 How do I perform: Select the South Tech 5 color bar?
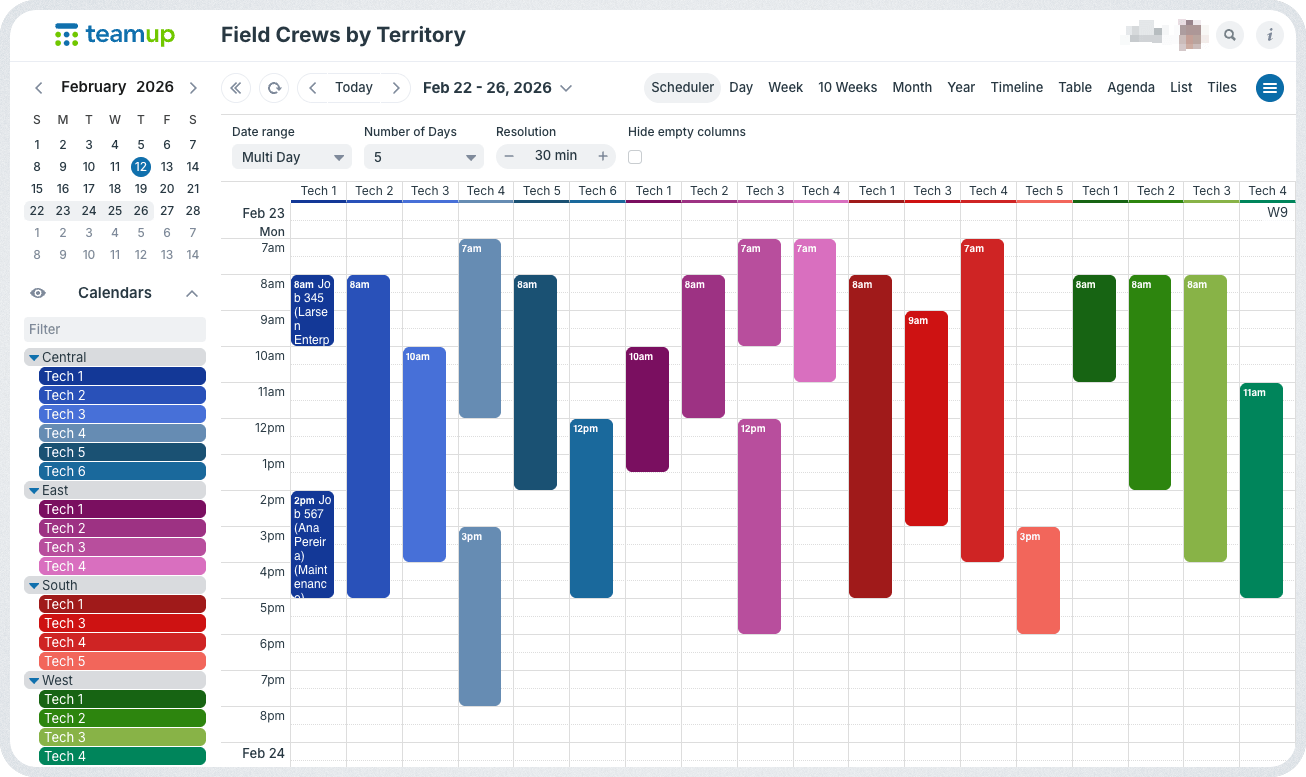pyautogui.click(x=122, y=661)
